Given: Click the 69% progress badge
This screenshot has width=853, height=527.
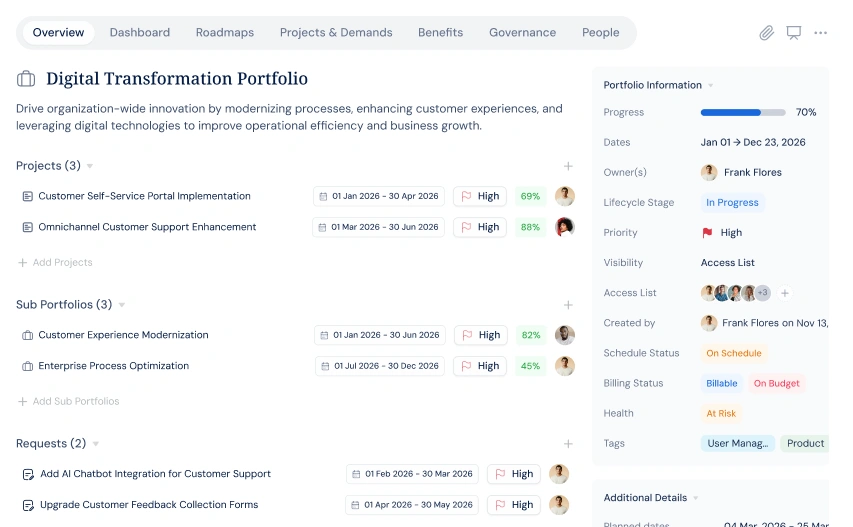Looking at the screenshot, I should [530, 196].
